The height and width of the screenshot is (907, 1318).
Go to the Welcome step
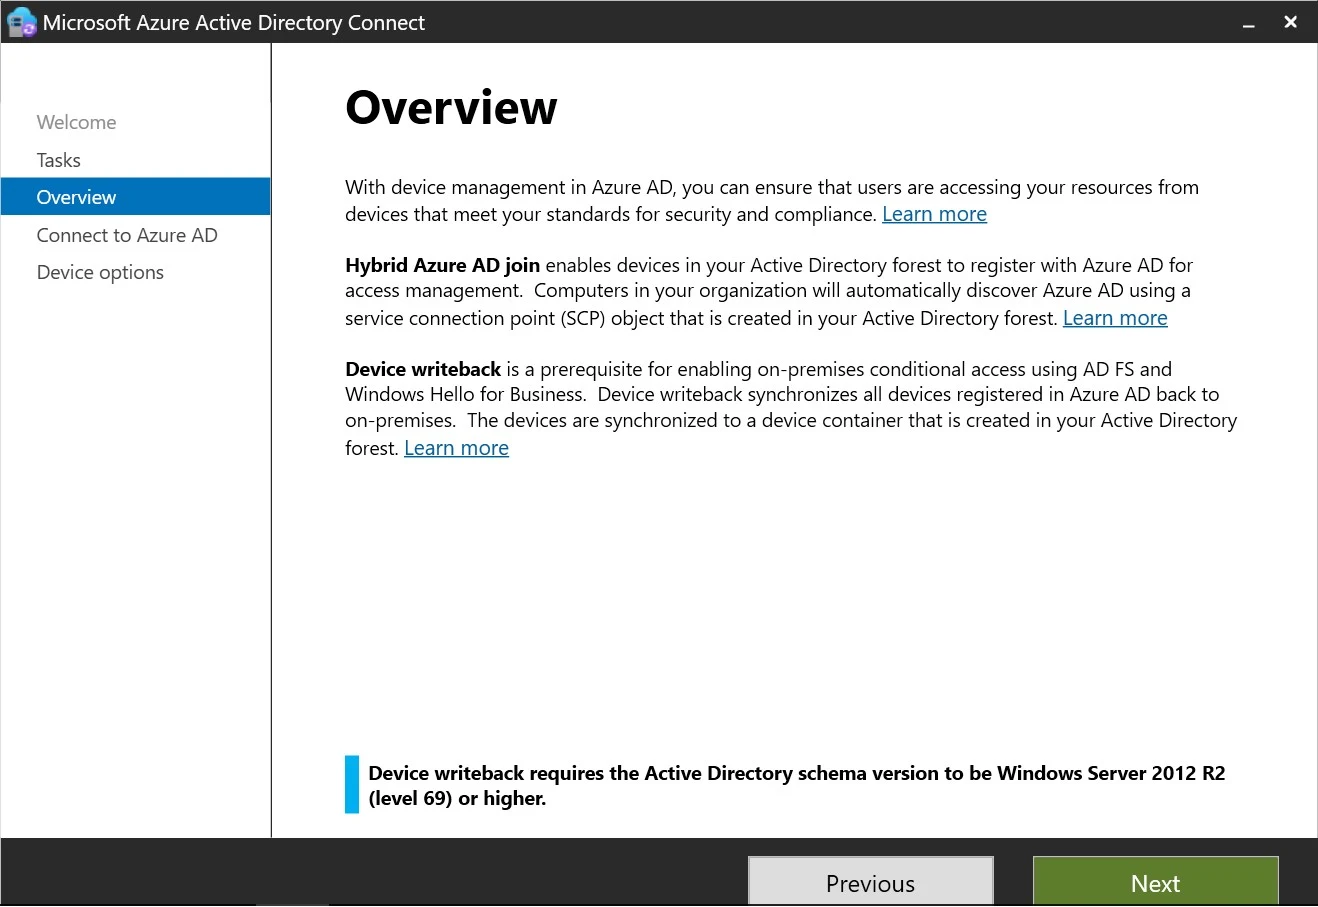pyautogui.click(x=76, y=122)
